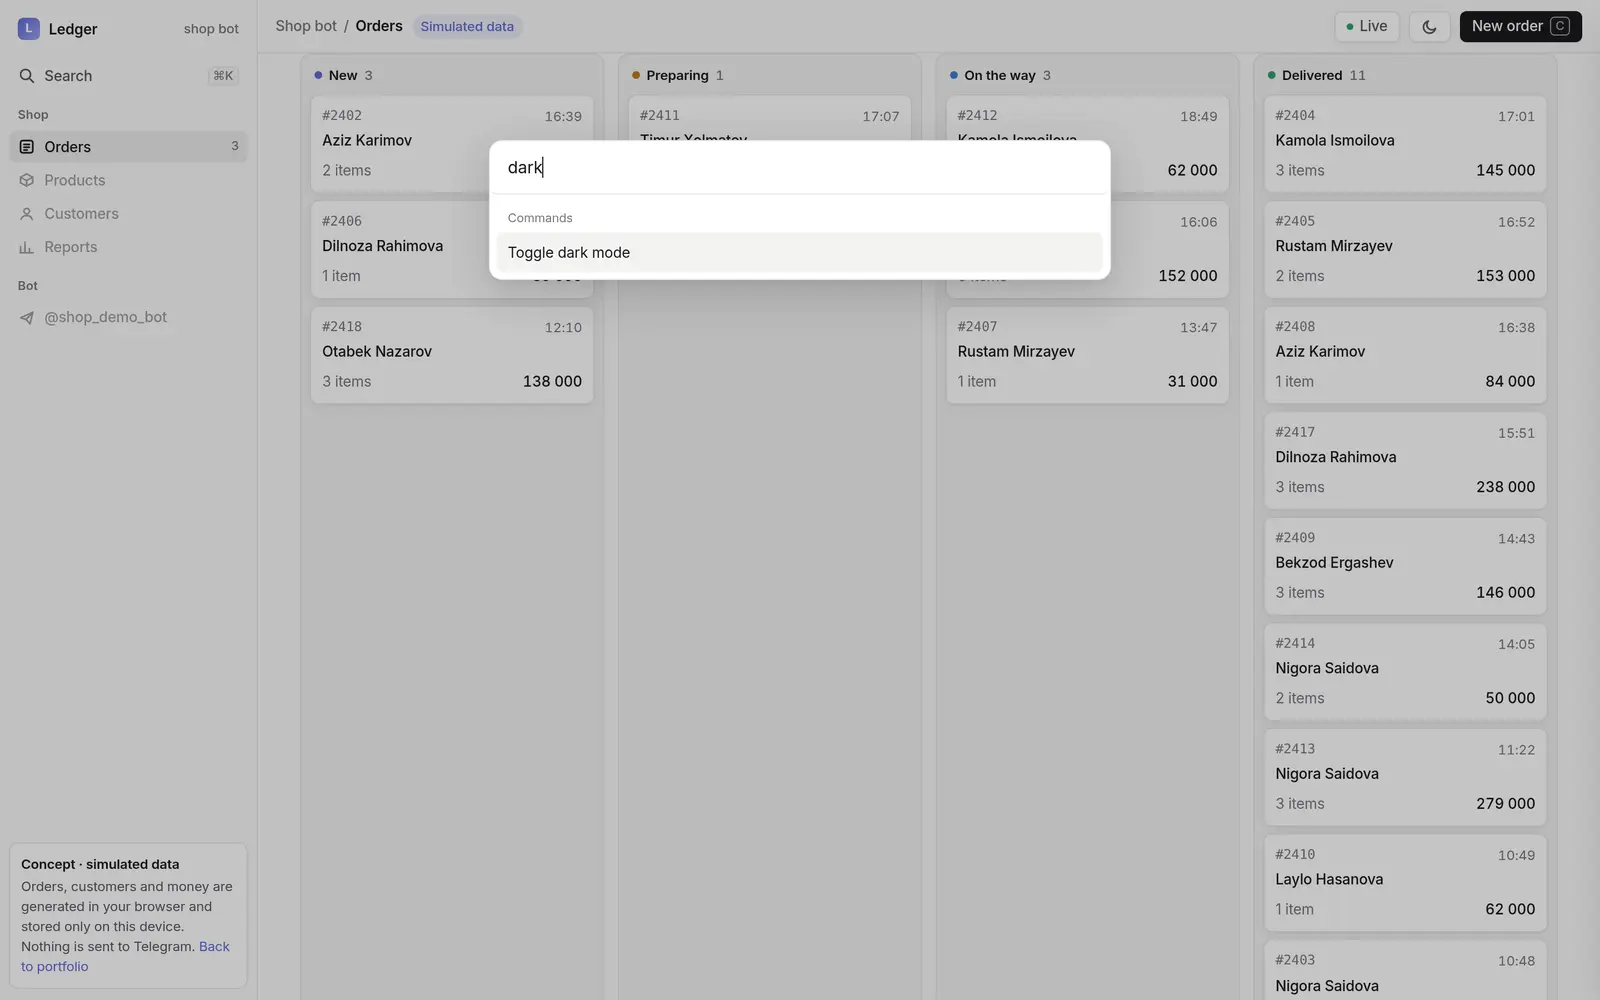This screenshot has height=1000, width=1600.
Task: Select the Toggle dark mode command
Action: point(799,253)
